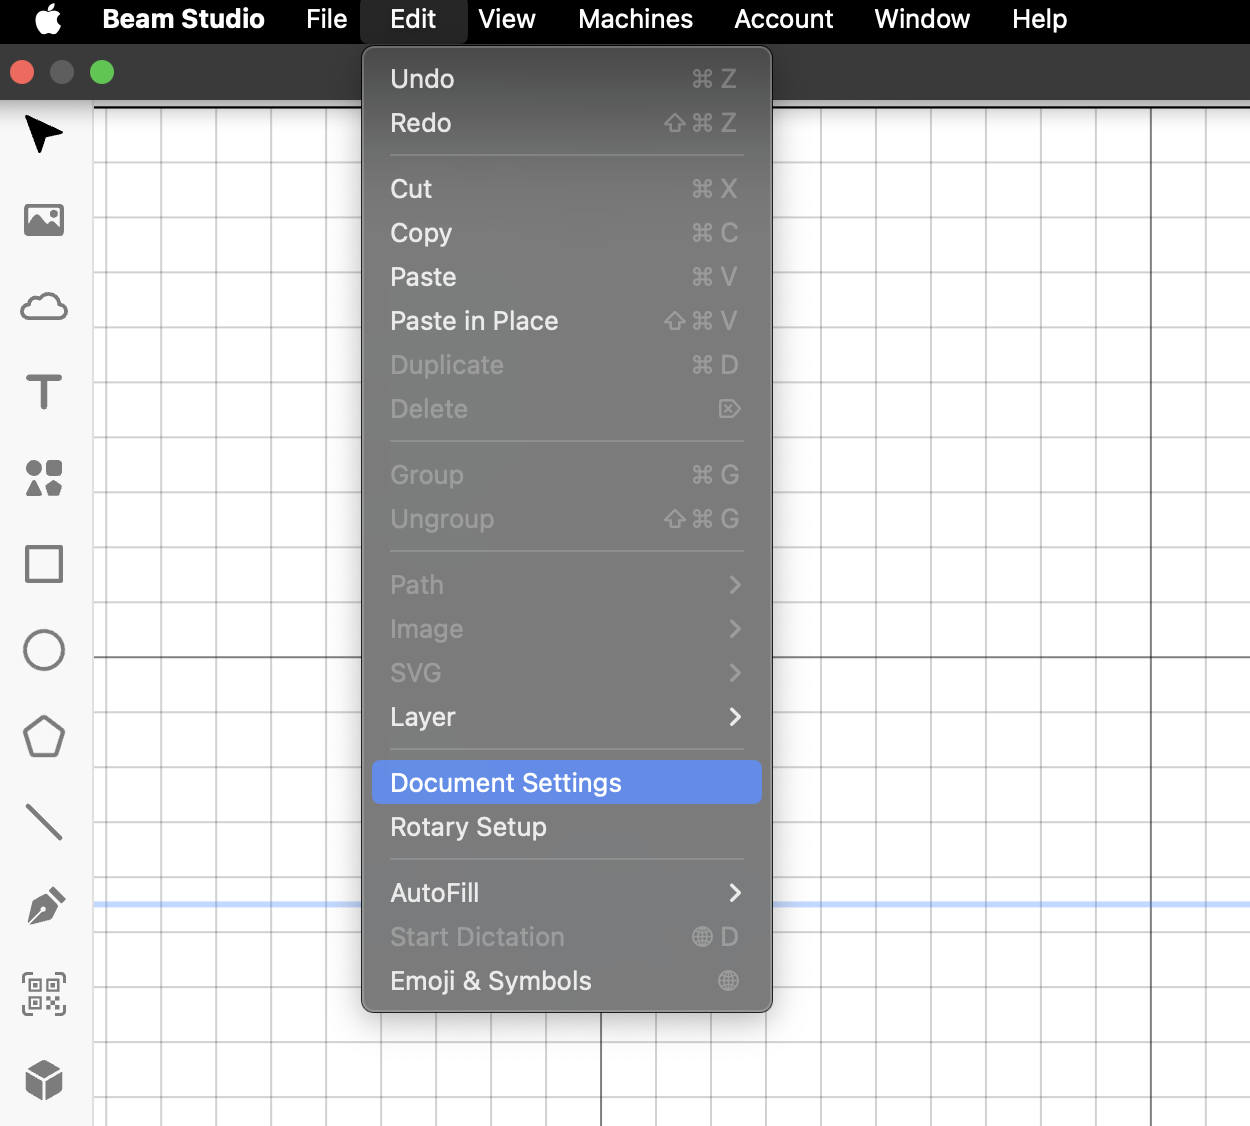
Task: Choose the image import tool
Action: (44, 220)
